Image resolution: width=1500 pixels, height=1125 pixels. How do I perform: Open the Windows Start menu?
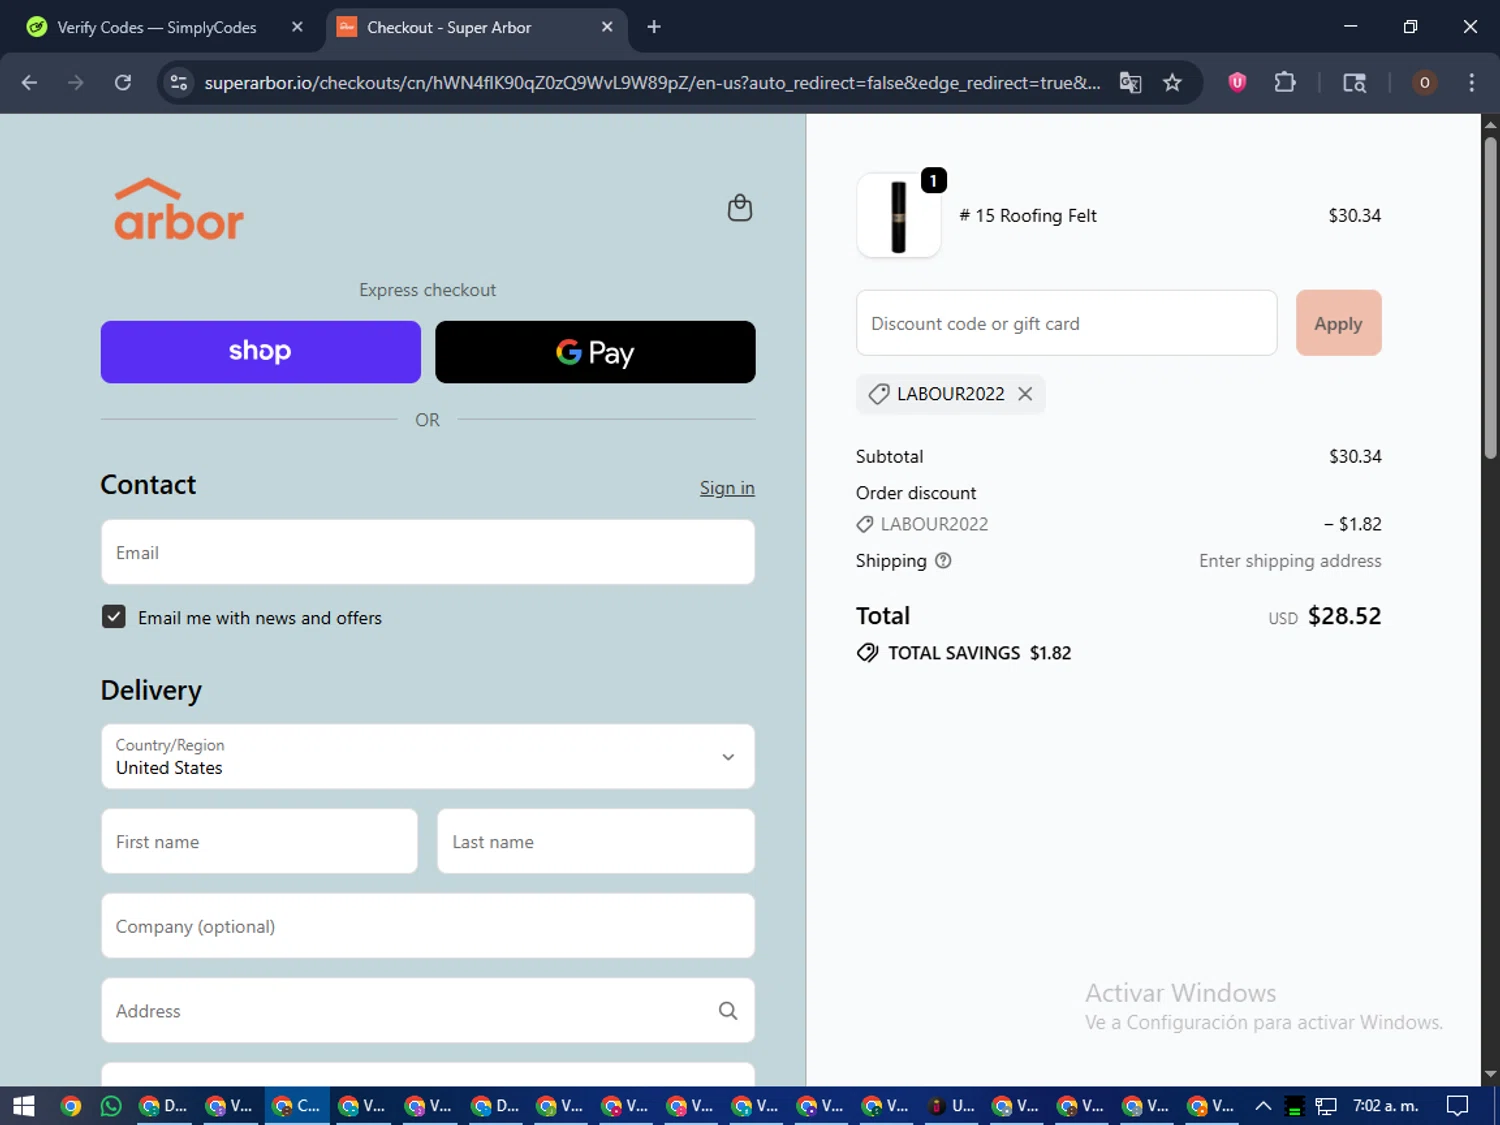(24, 1106)
